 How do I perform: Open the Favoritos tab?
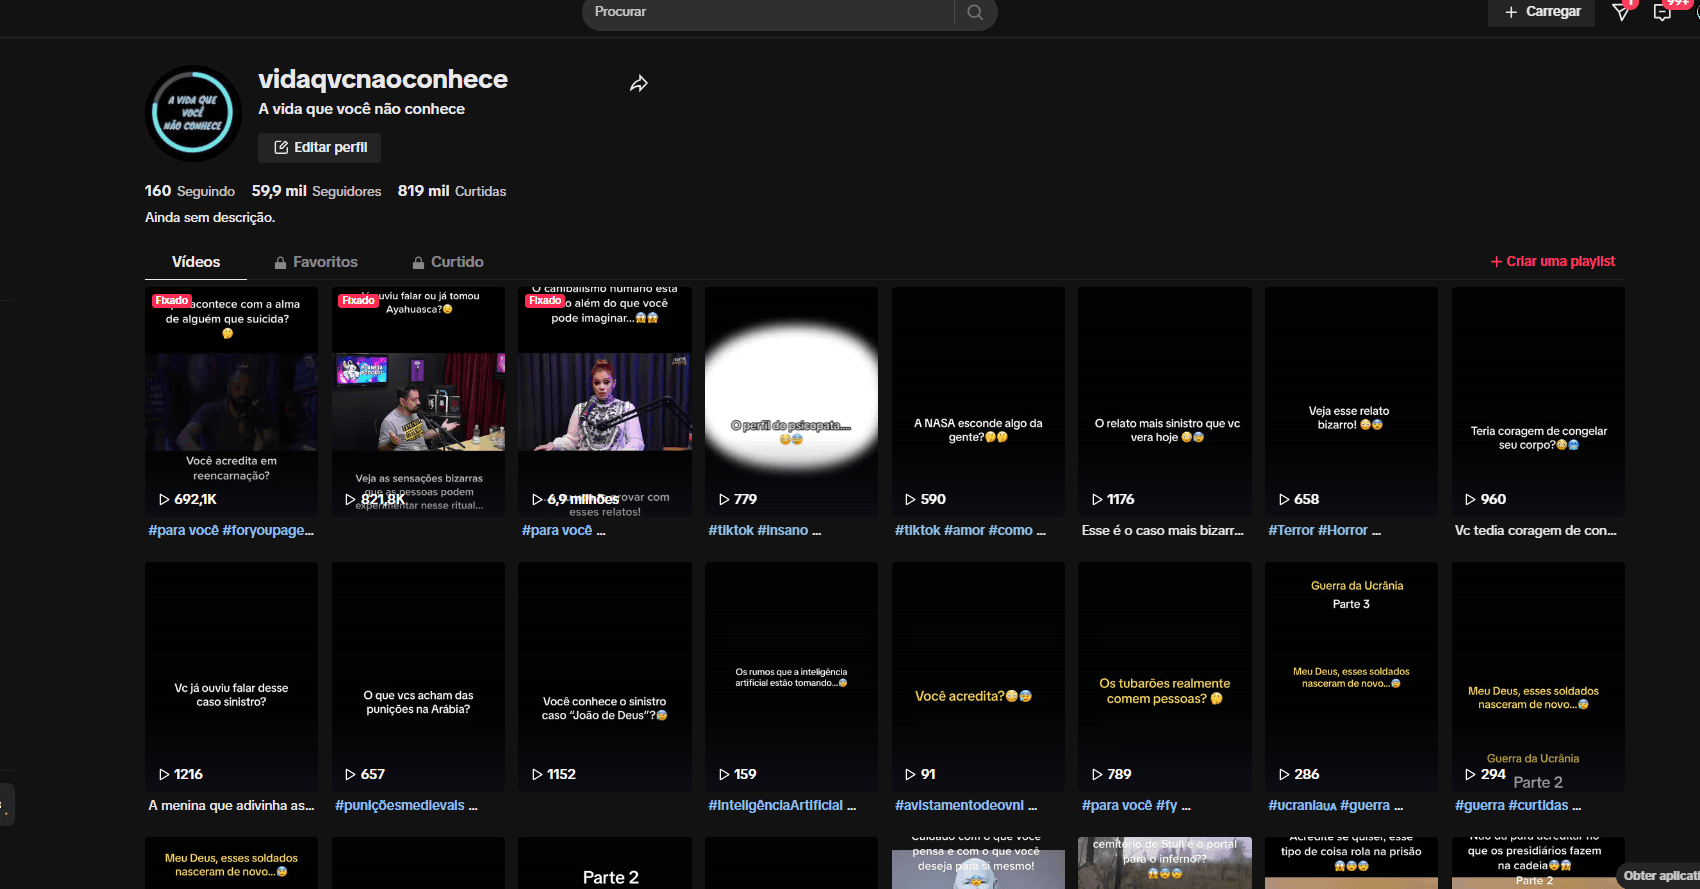[x=316, y=262]
